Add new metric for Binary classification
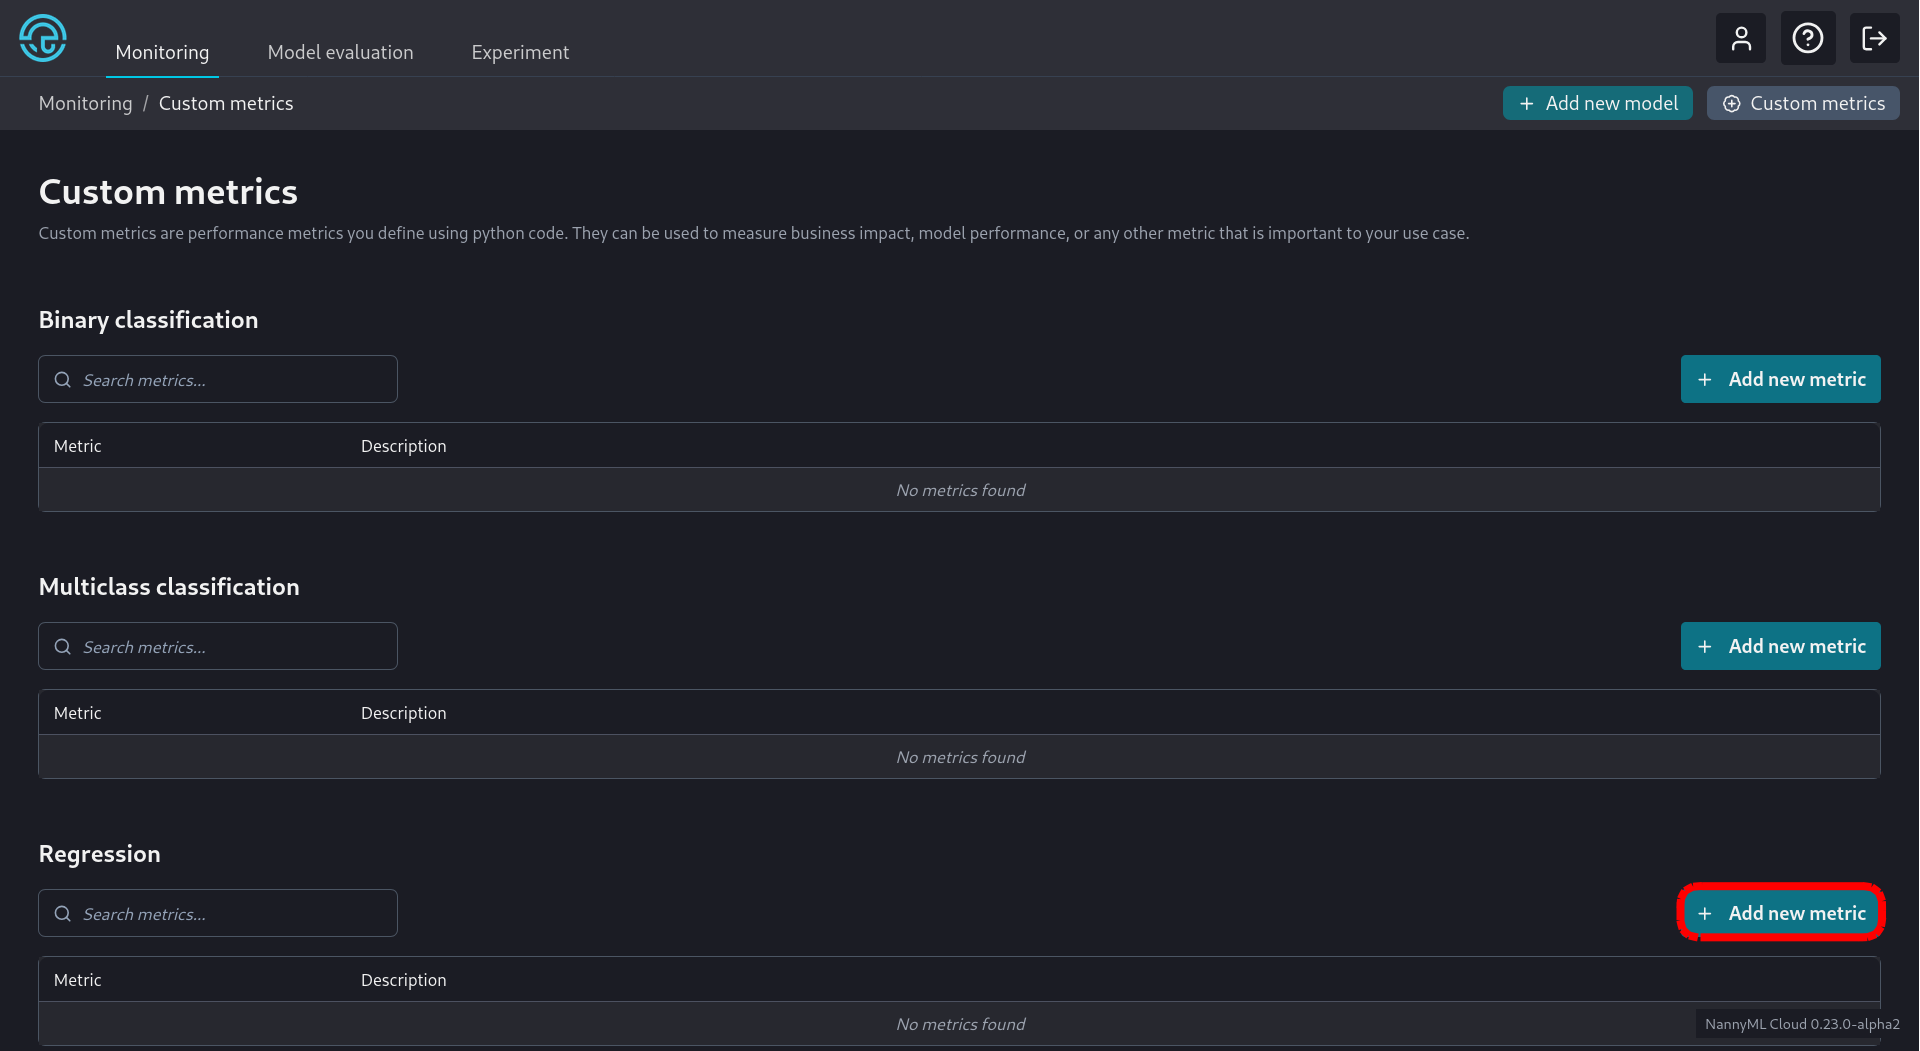 point(1780,380)
